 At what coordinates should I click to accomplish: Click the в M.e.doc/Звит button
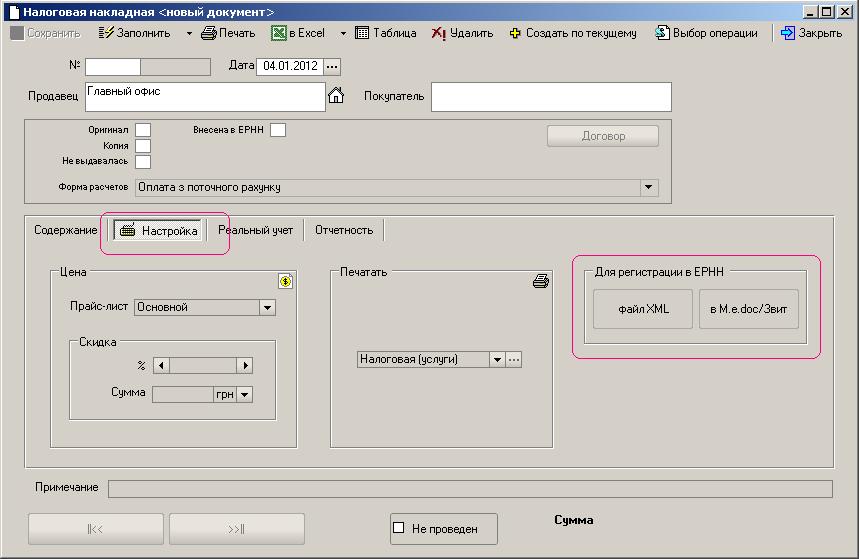point(749,309)
